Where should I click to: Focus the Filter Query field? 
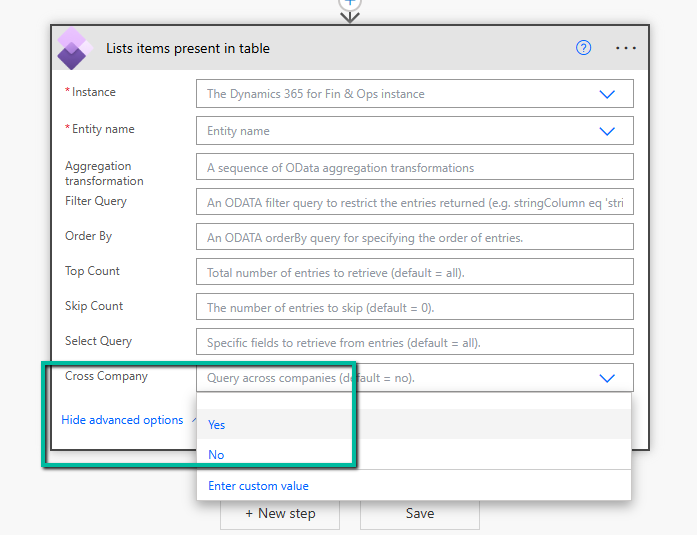pos(415,202)
